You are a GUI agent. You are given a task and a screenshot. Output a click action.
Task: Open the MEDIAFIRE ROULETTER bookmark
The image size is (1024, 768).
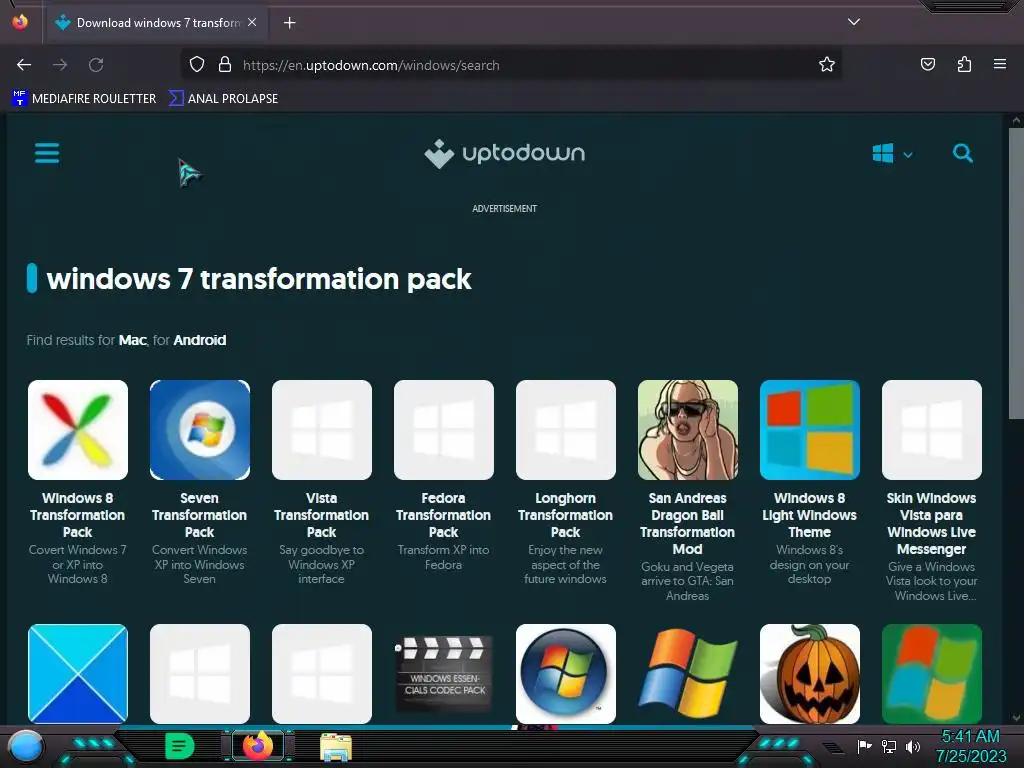84,99
